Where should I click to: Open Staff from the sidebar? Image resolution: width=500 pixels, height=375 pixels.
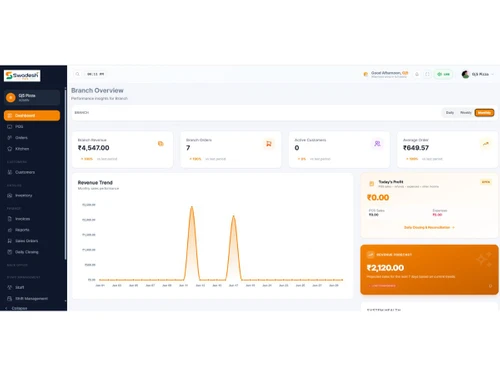(32, 287)
